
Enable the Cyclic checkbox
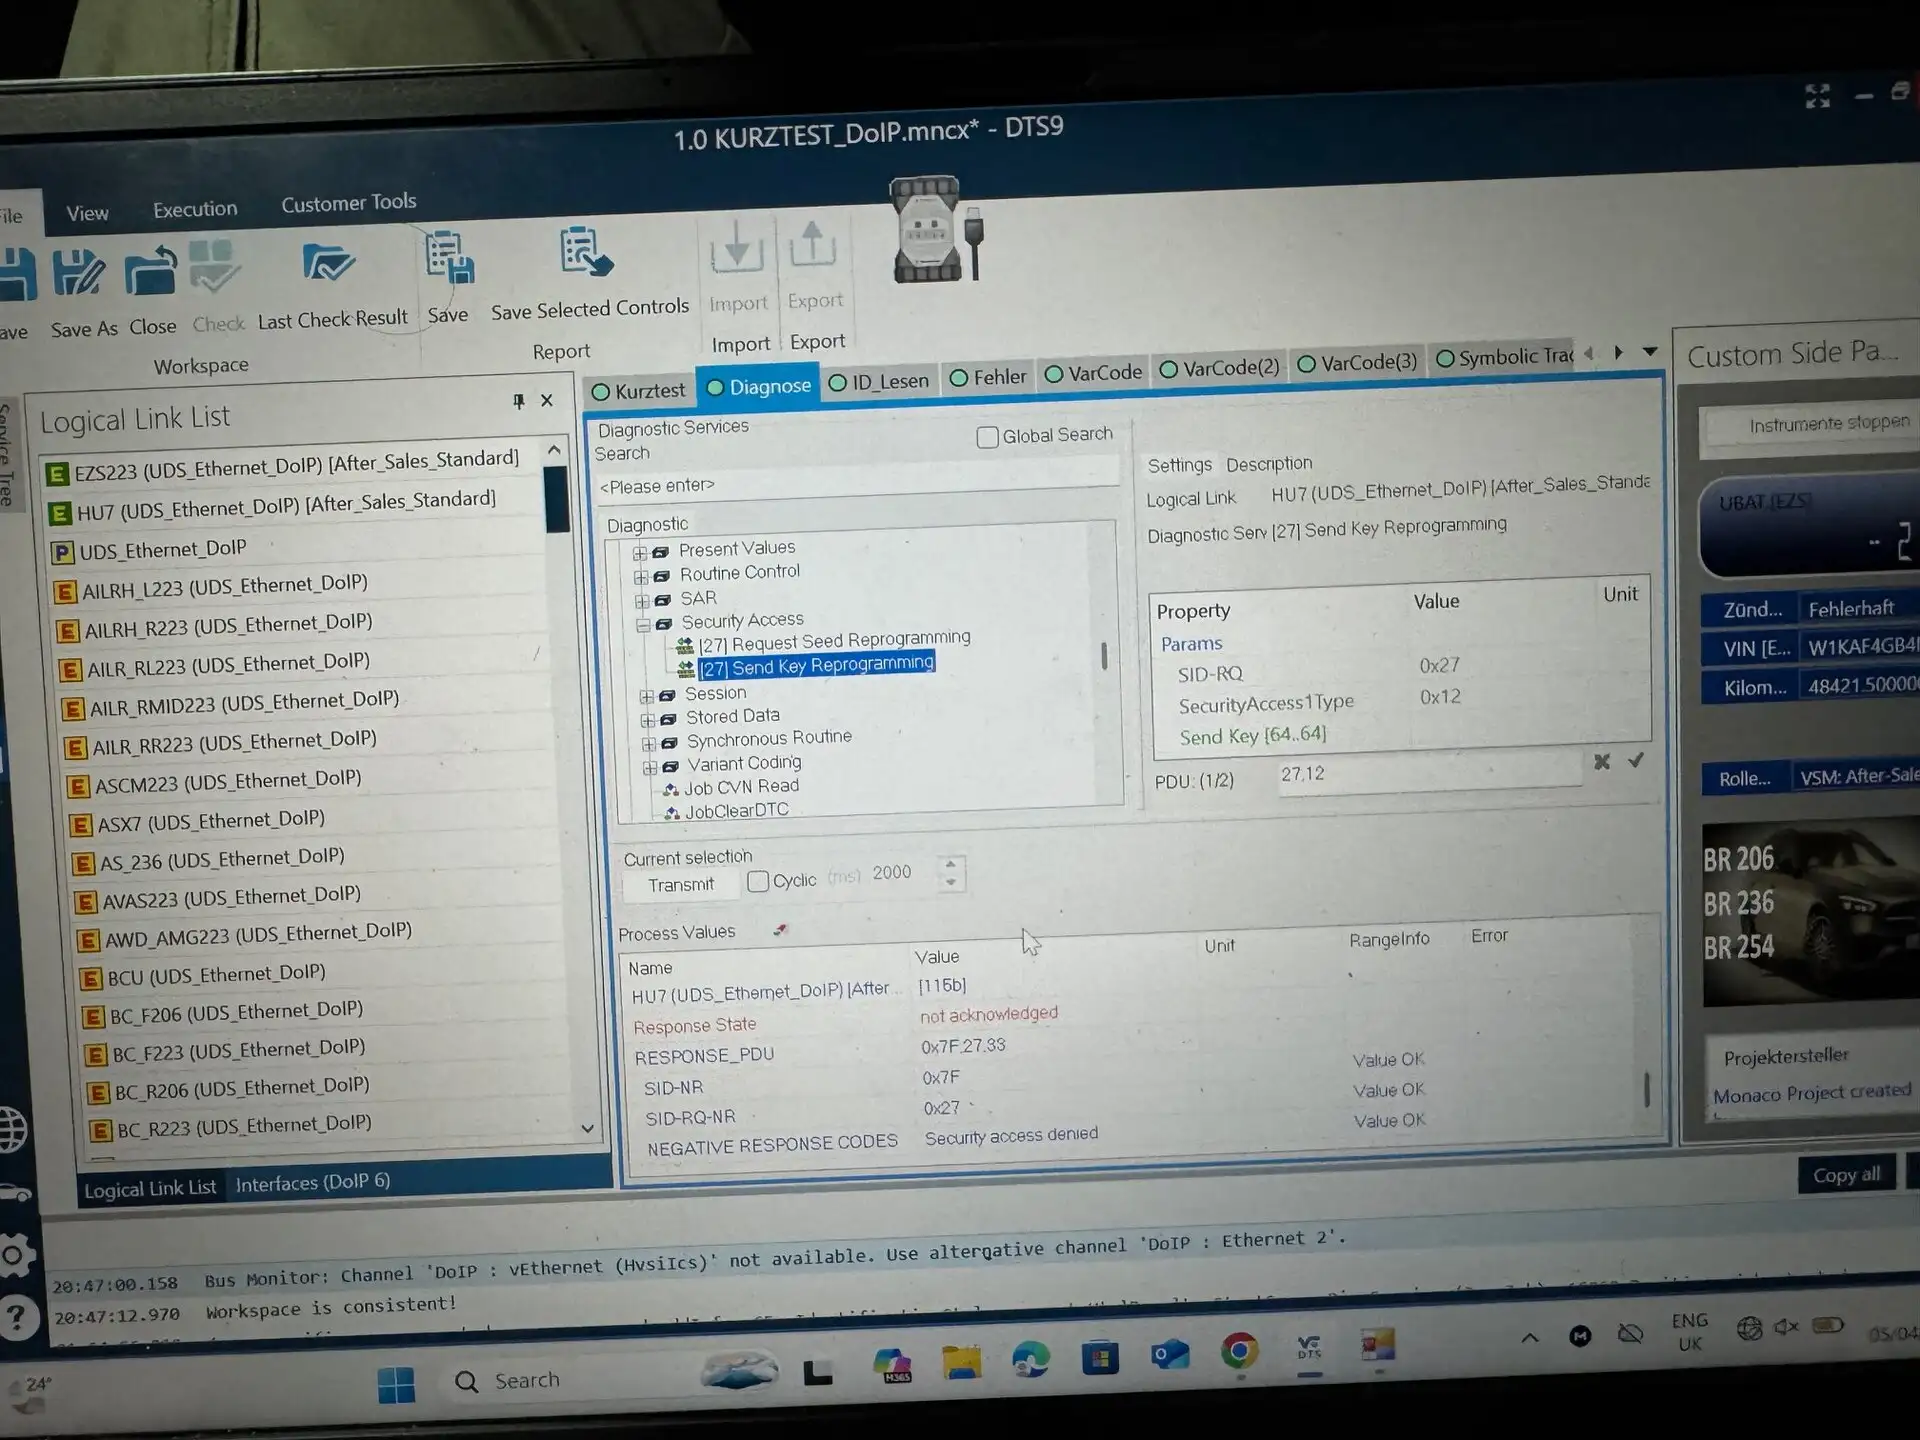click(758, 881)
